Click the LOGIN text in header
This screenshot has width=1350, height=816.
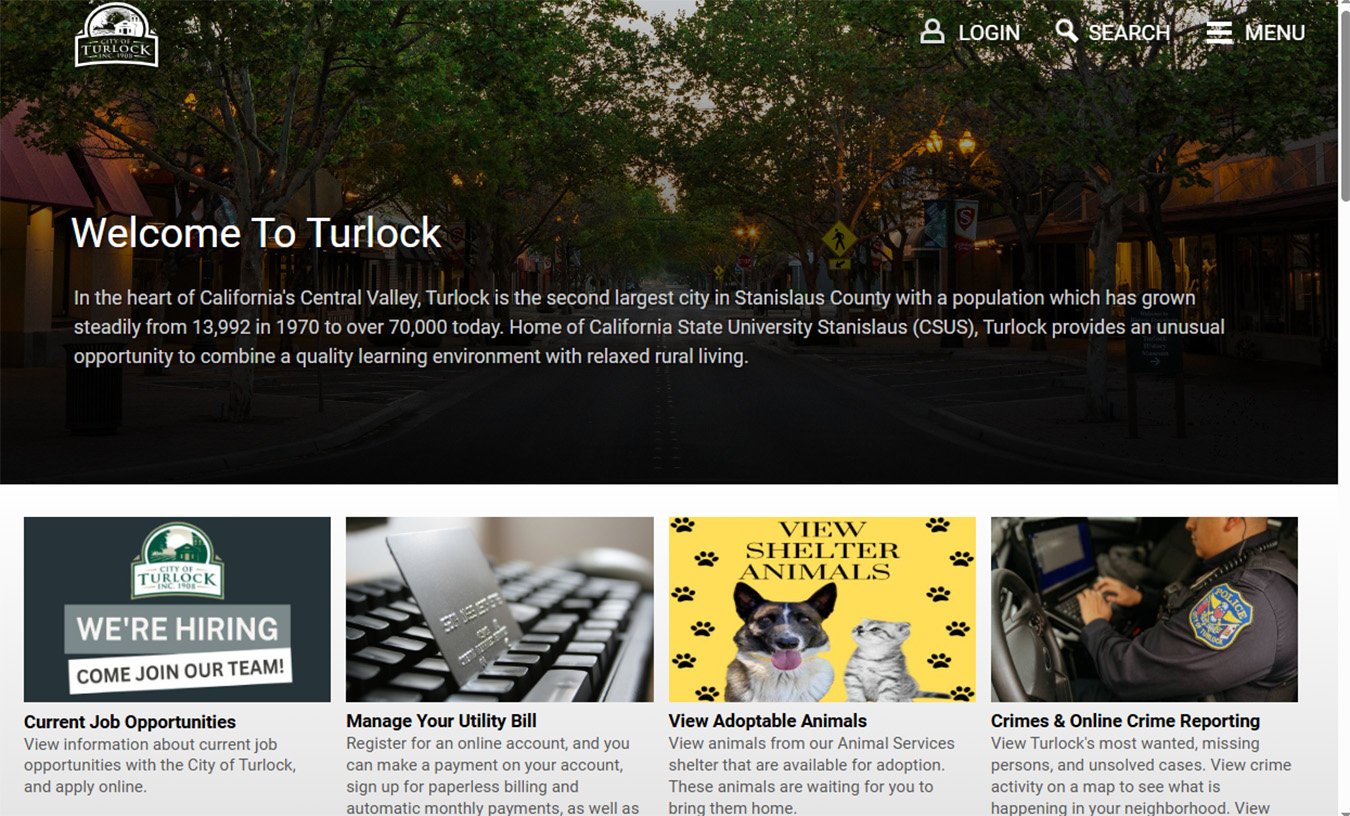(x=988, y=33)
